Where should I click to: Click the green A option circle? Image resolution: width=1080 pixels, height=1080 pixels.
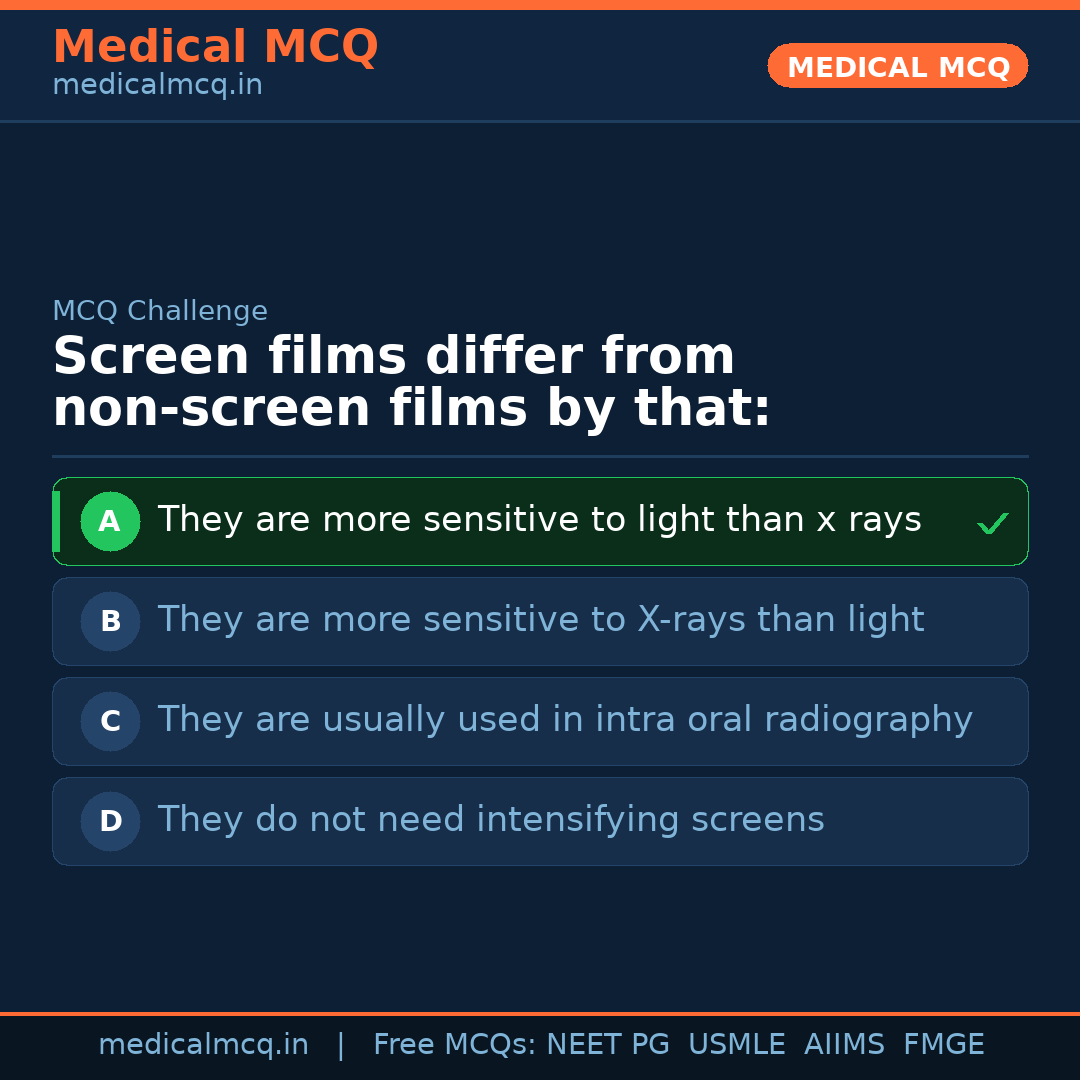point(110,521)
